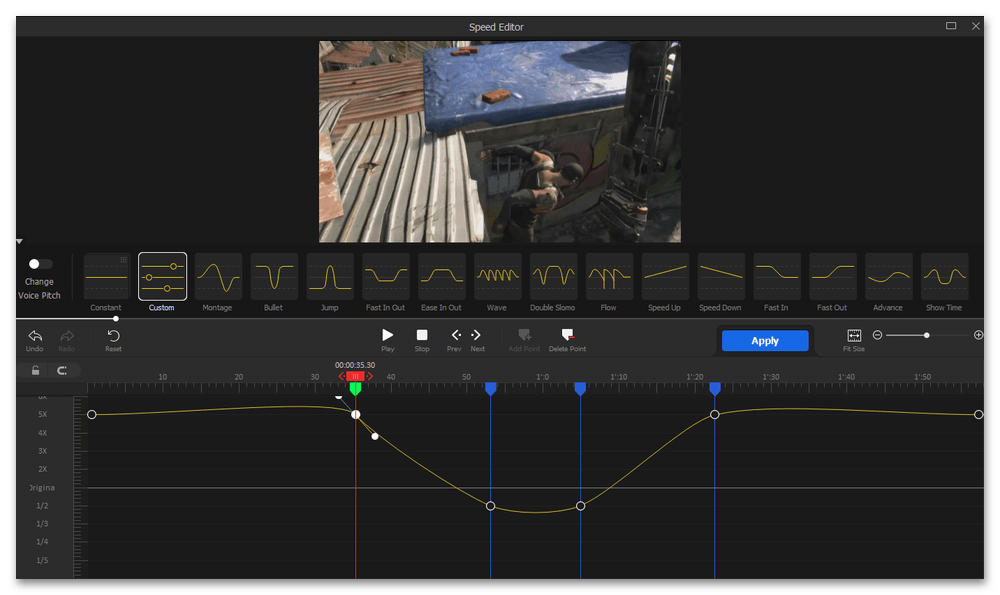Toggle the Change Voice Pitch switch
Image resolution: width=1000 pixels, height=595 pixels.
point(40,264)
